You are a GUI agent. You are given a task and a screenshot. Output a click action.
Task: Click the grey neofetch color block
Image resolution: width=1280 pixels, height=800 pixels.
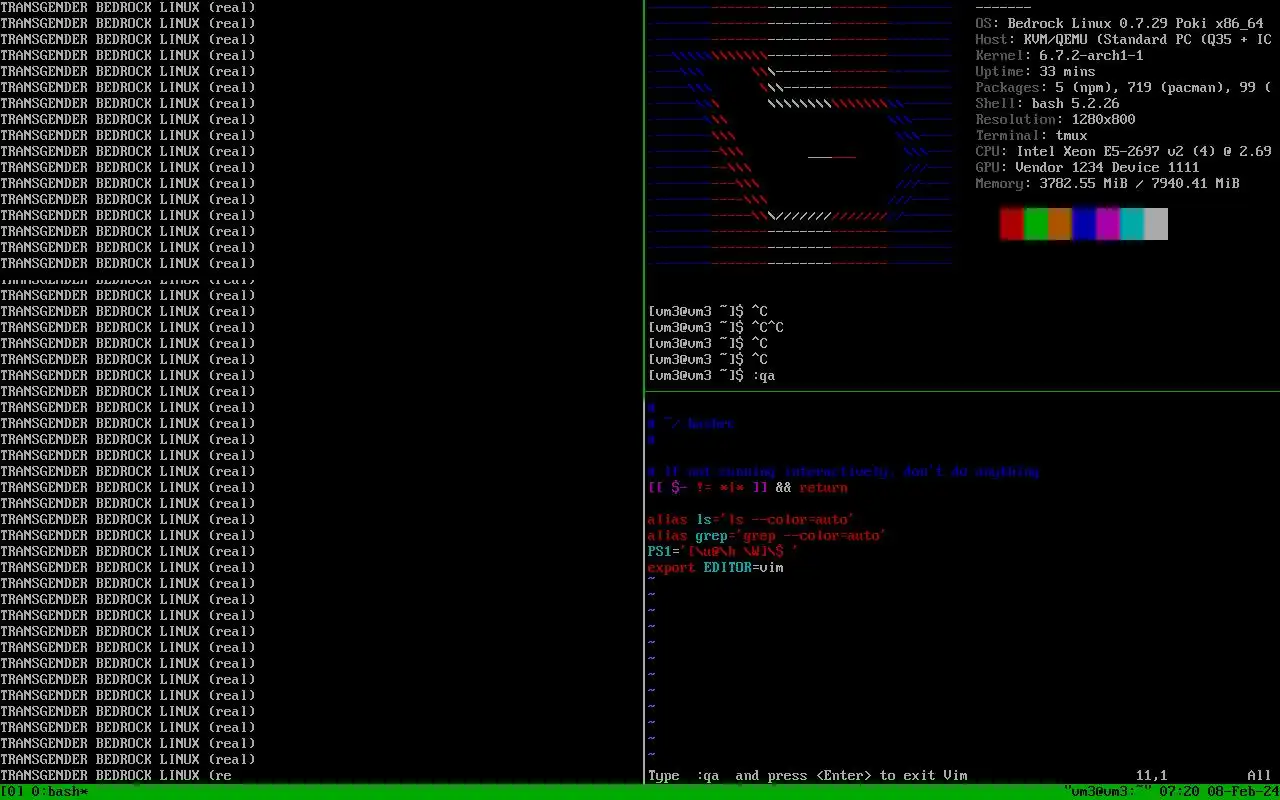click(x=1156, y=224)
